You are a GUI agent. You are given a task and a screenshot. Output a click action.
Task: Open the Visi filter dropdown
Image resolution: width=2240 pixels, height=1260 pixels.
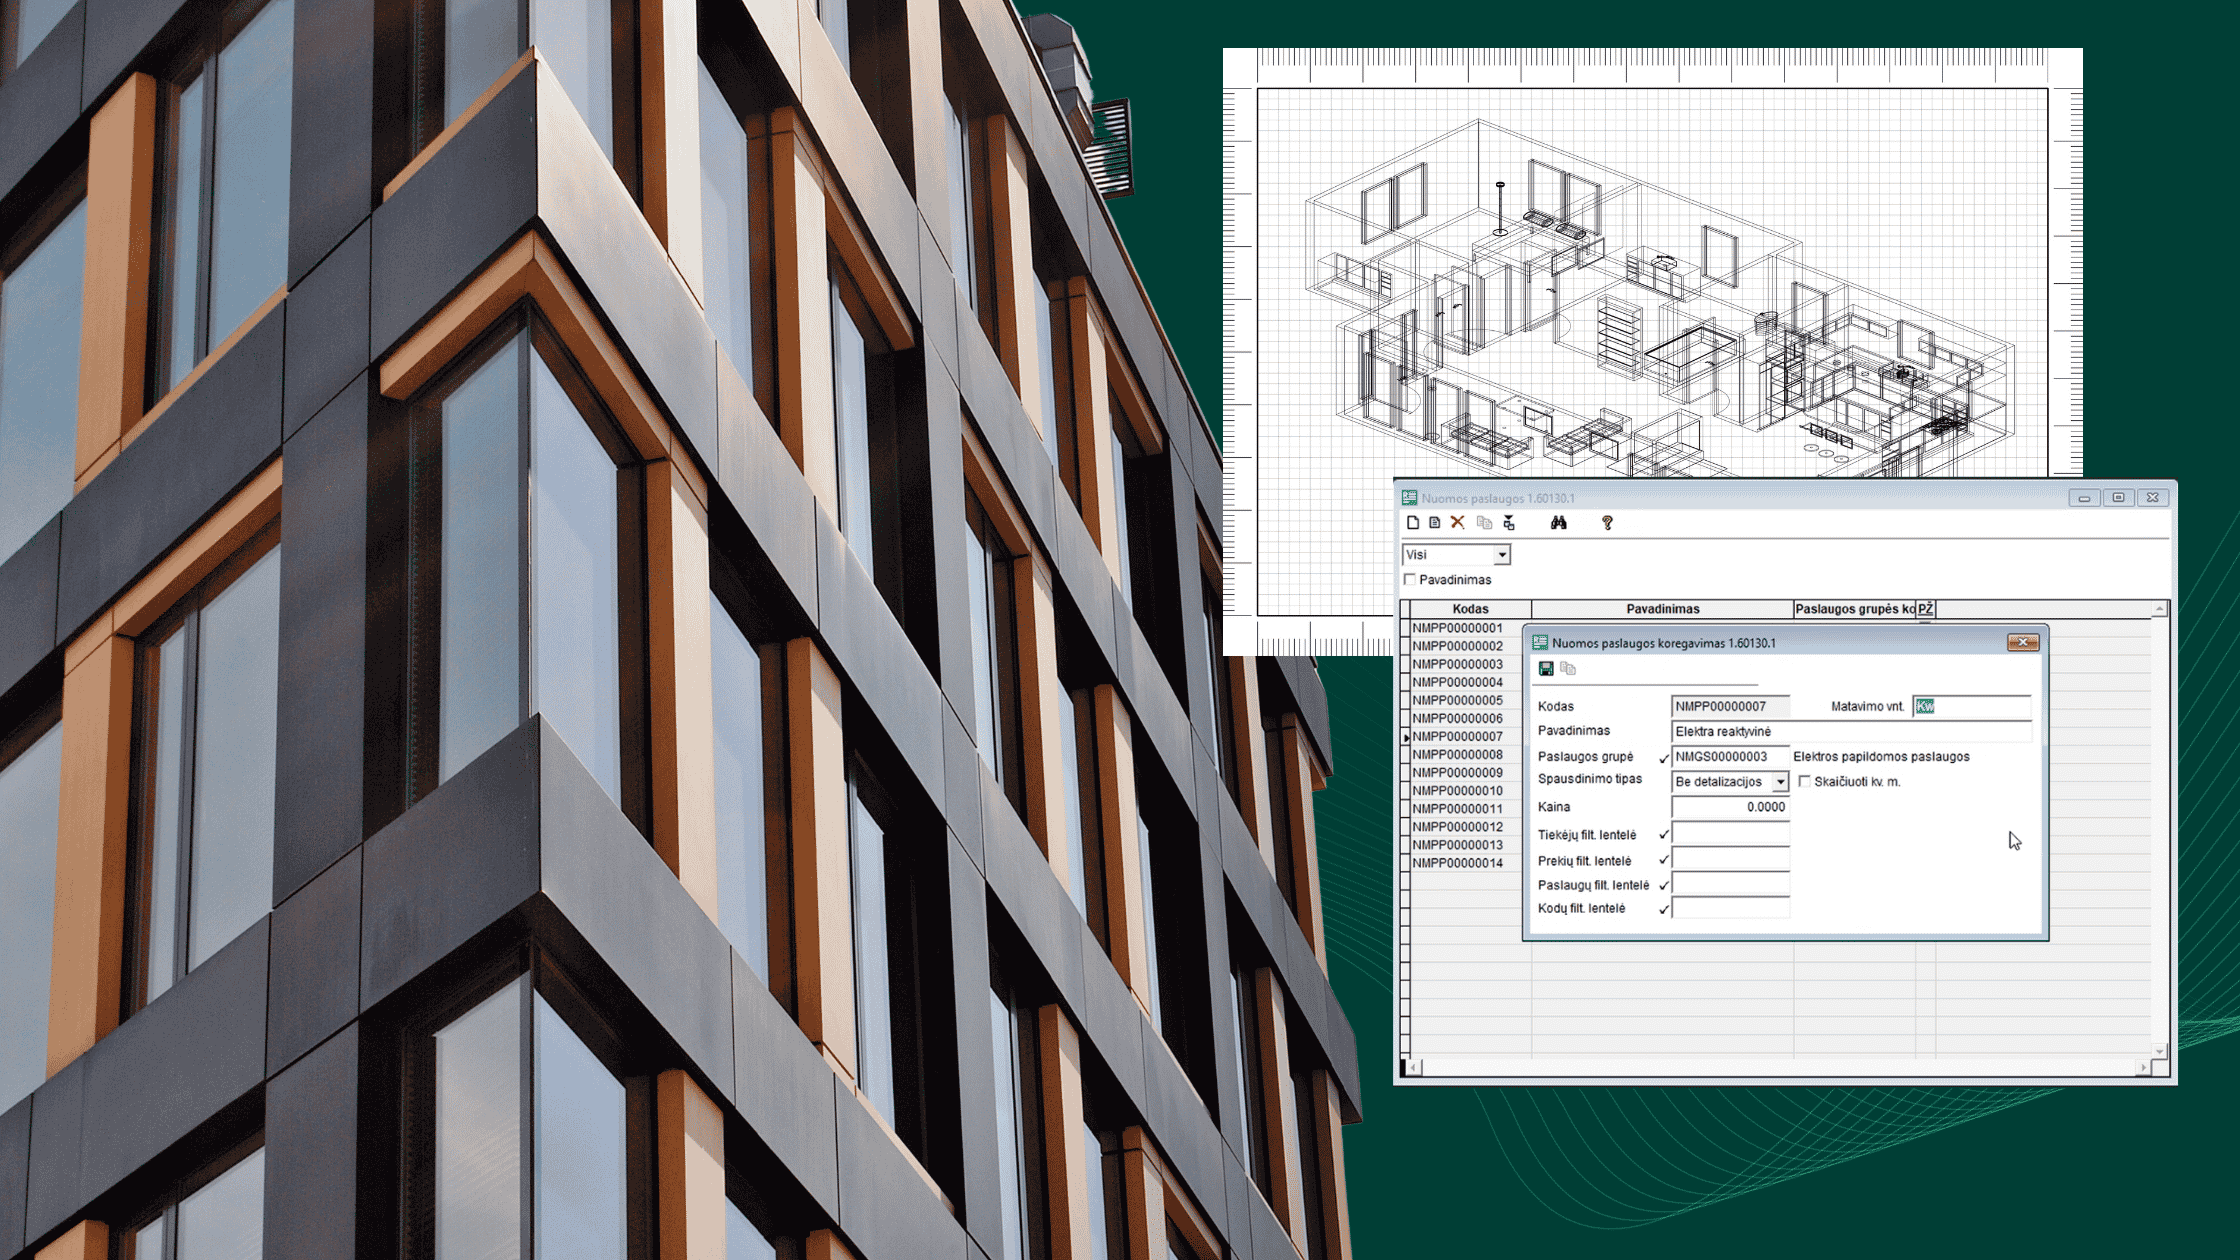pos(1501,555)
